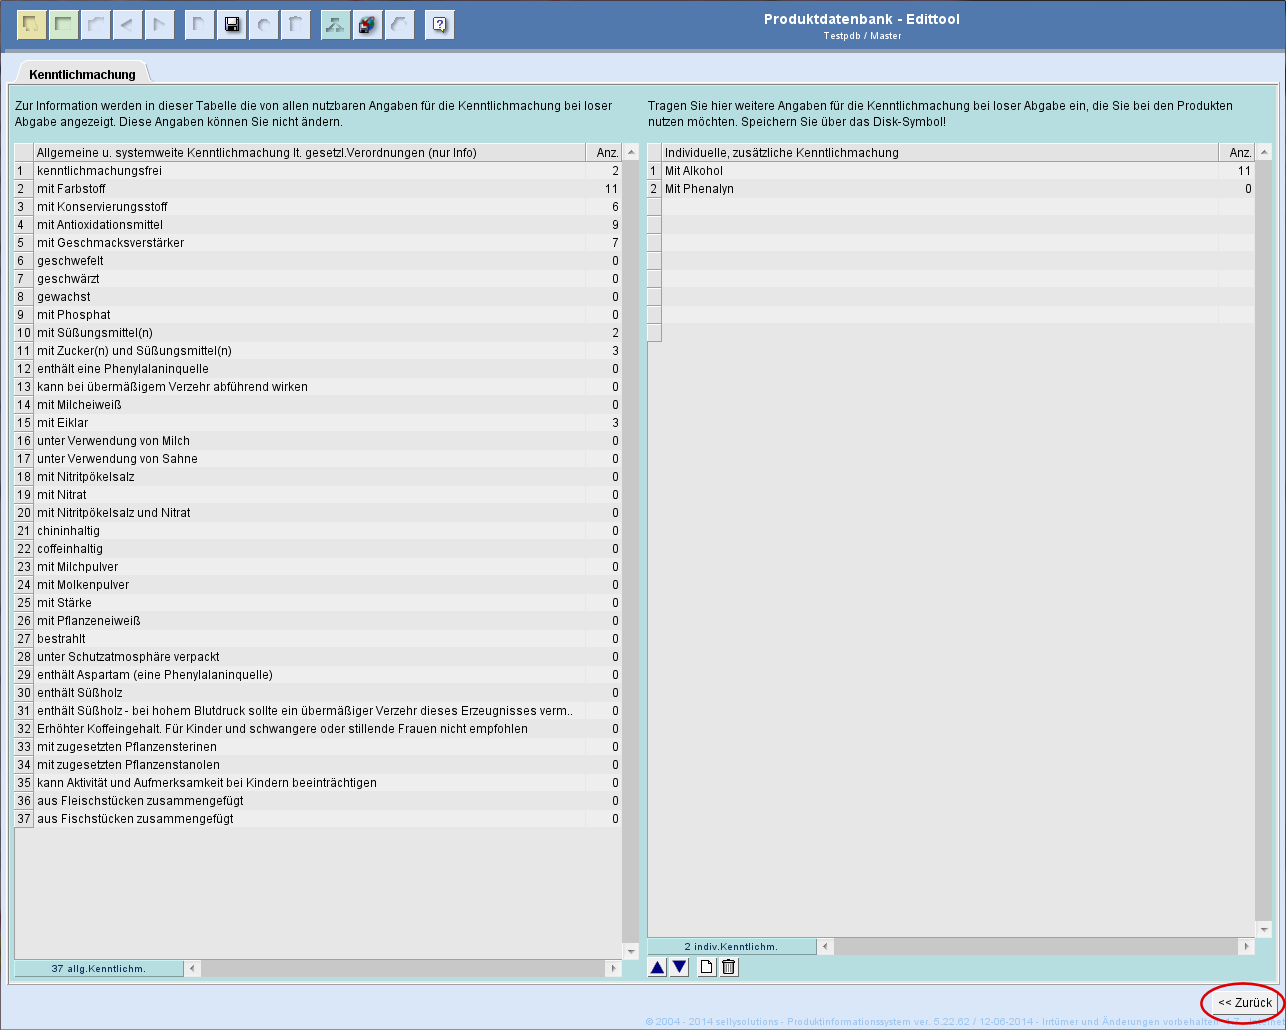Click empty third row in right table
The width and height of the screenshot is (1286, 1030).
(x=940, y=207)
